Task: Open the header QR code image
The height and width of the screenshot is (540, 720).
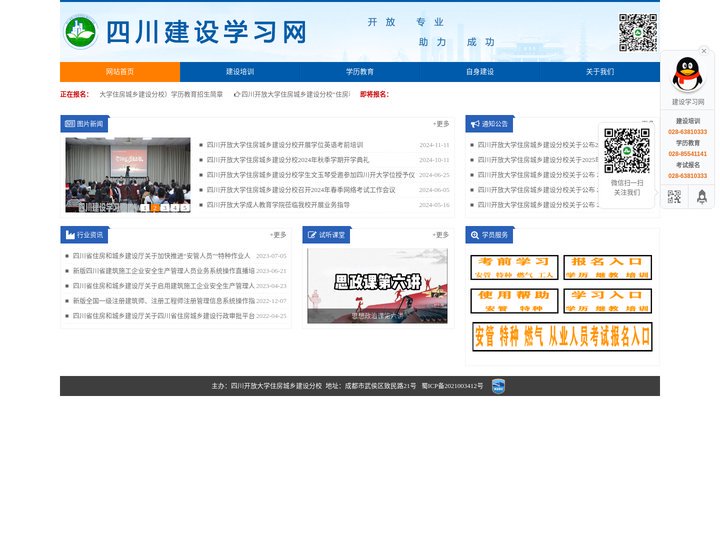Action: pyautogui.click(x=637, y=32)
